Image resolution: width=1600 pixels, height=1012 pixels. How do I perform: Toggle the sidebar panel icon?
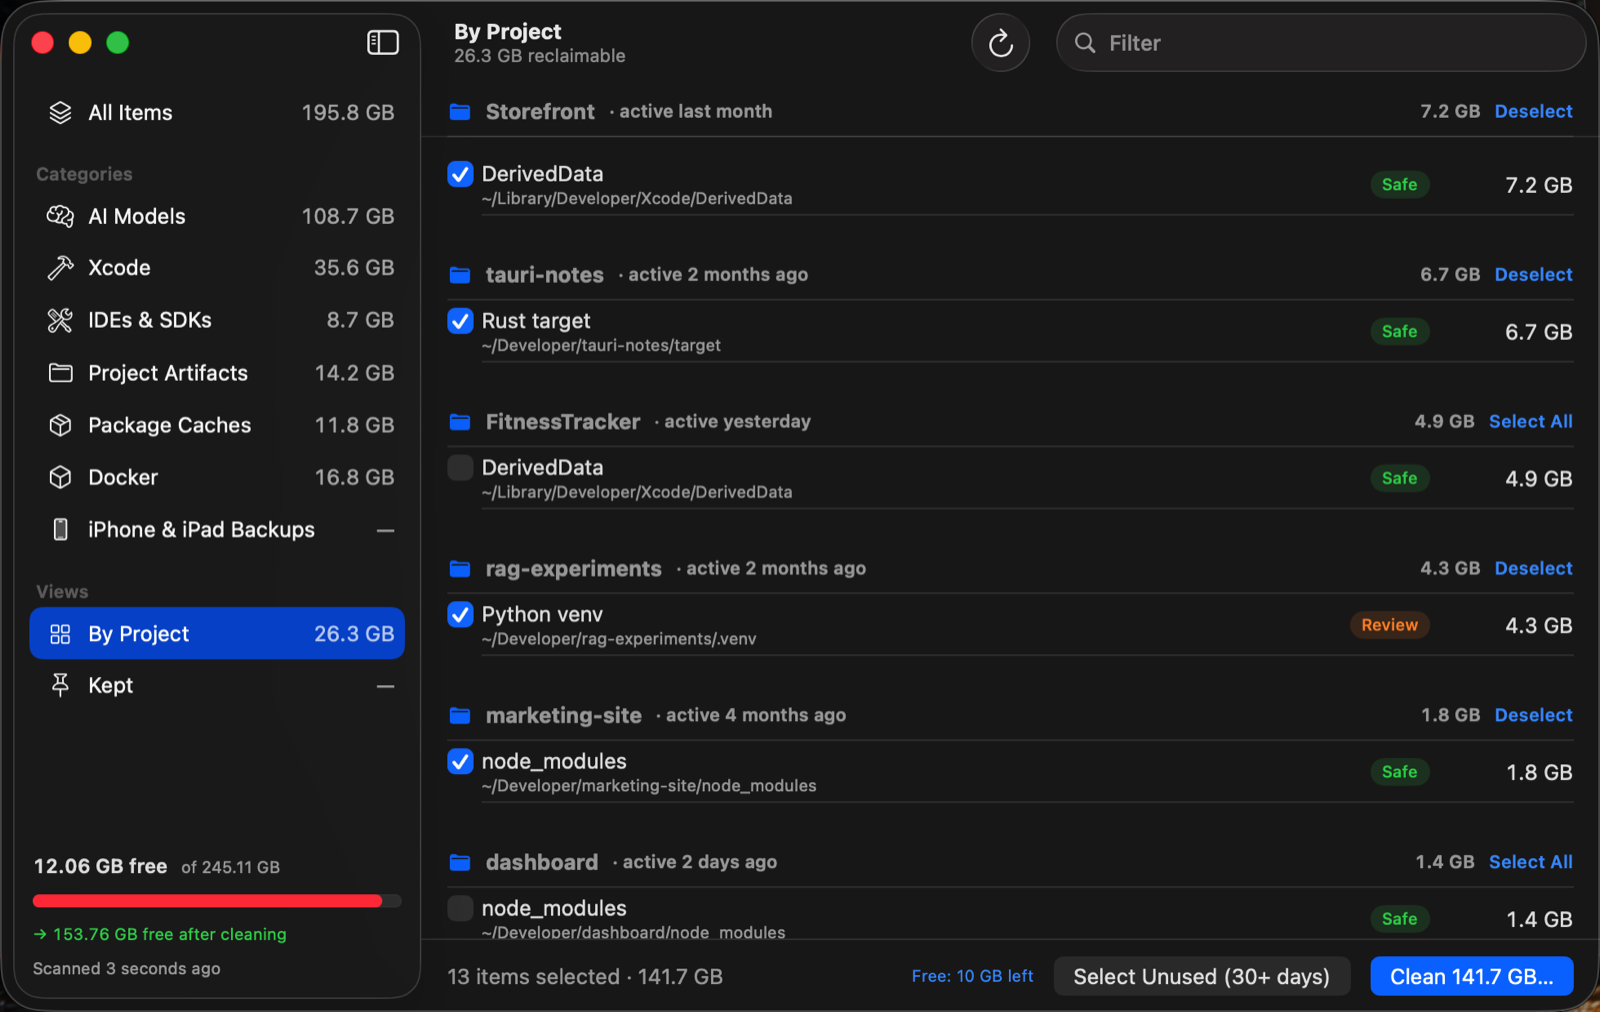[x=383, y=42]
